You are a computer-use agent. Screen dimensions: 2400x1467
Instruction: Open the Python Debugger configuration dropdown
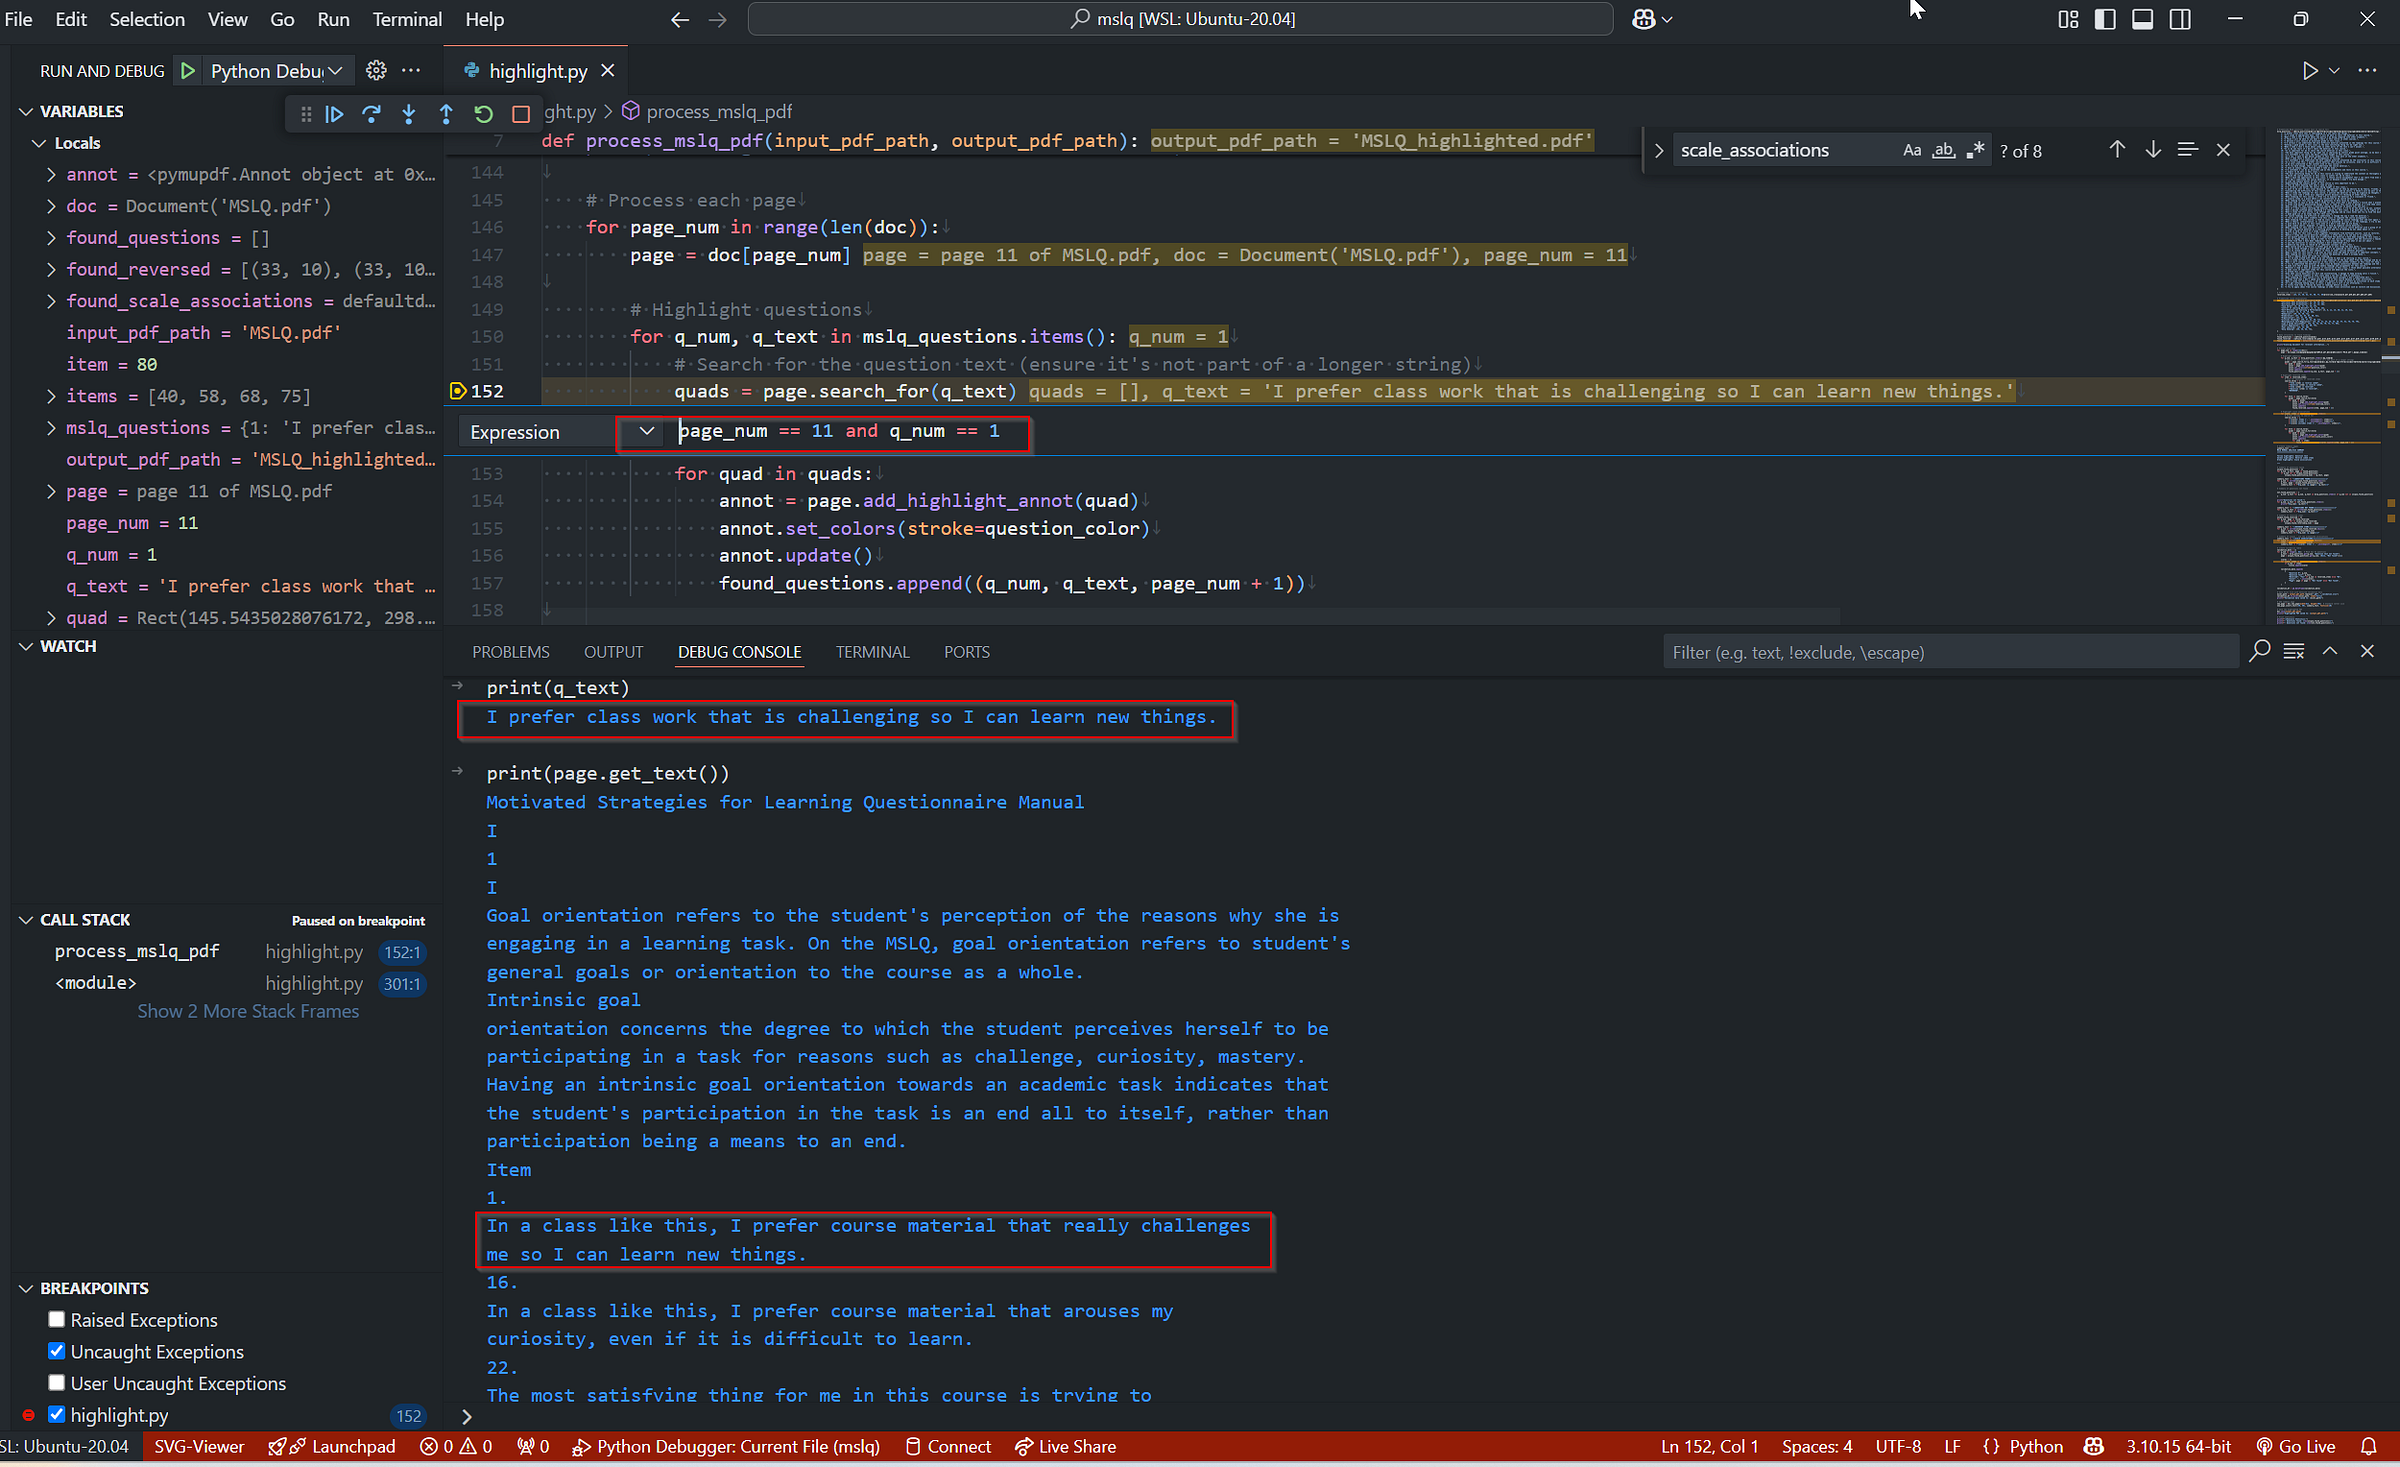coord(277,71)
